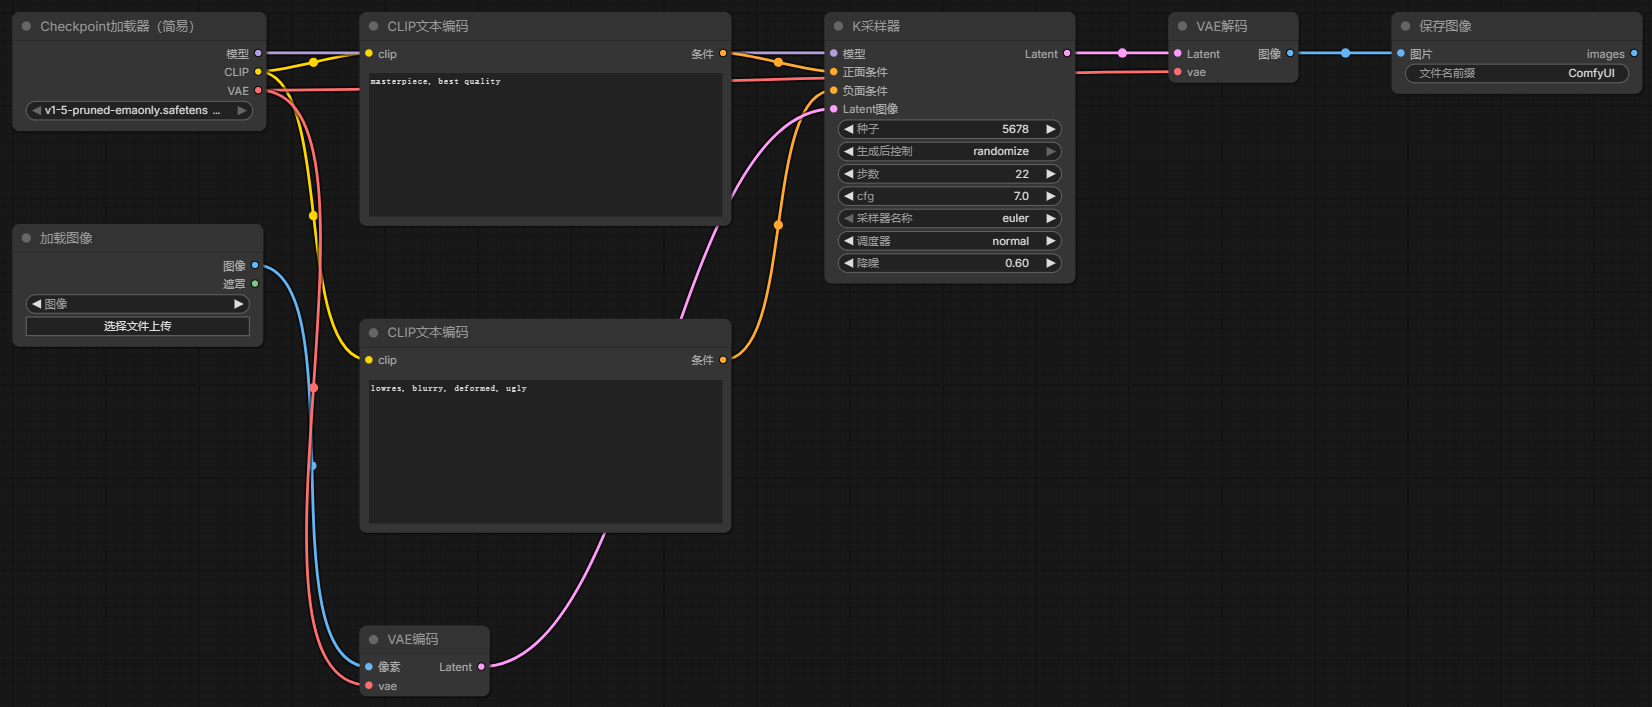Click the CLIP output socket on Checkpoint loader
1652x707 pixels.
258,72
